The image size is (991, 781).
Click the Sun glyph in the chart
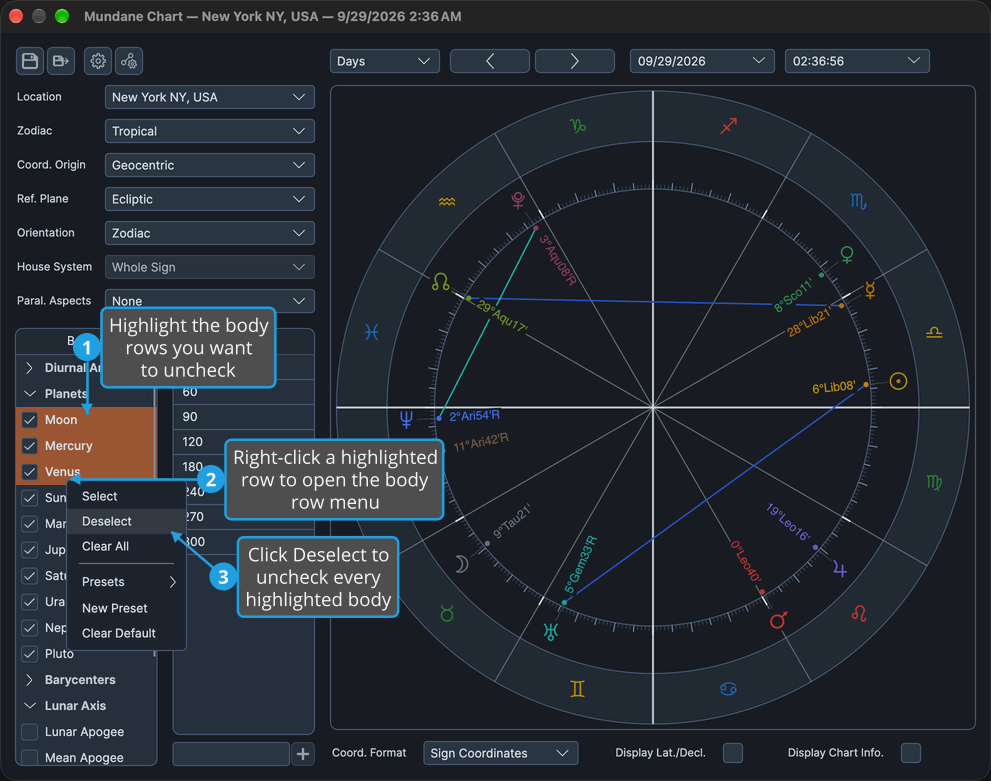point(898,381)
